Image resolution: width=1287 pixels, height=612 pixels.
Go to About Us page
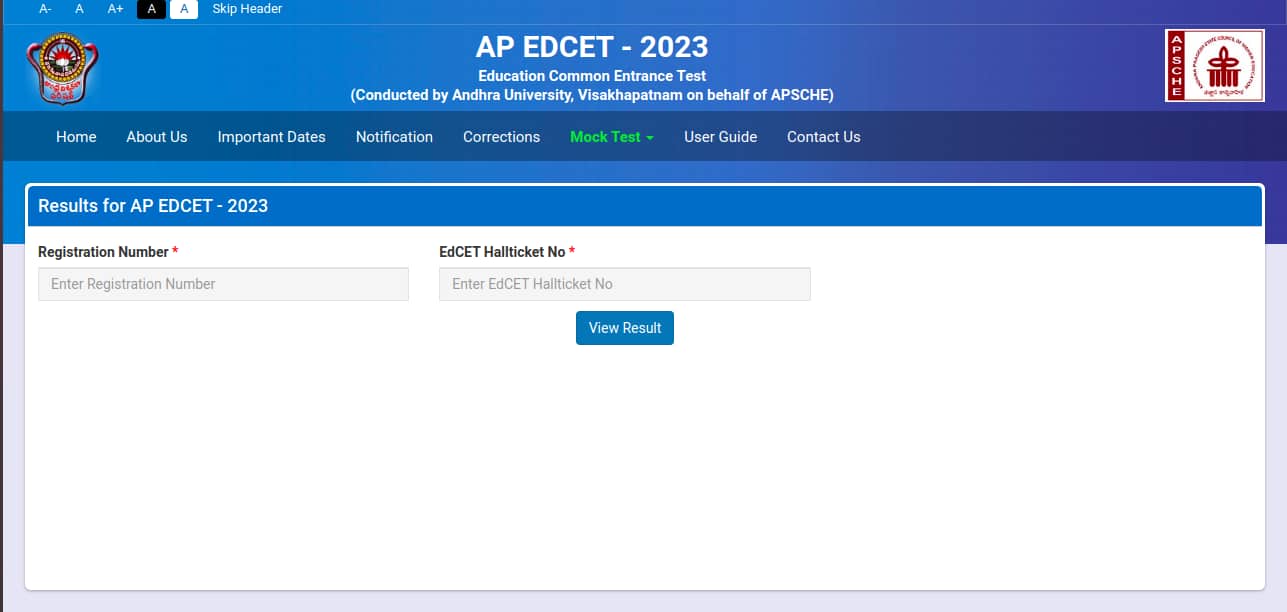click(157, 137)
